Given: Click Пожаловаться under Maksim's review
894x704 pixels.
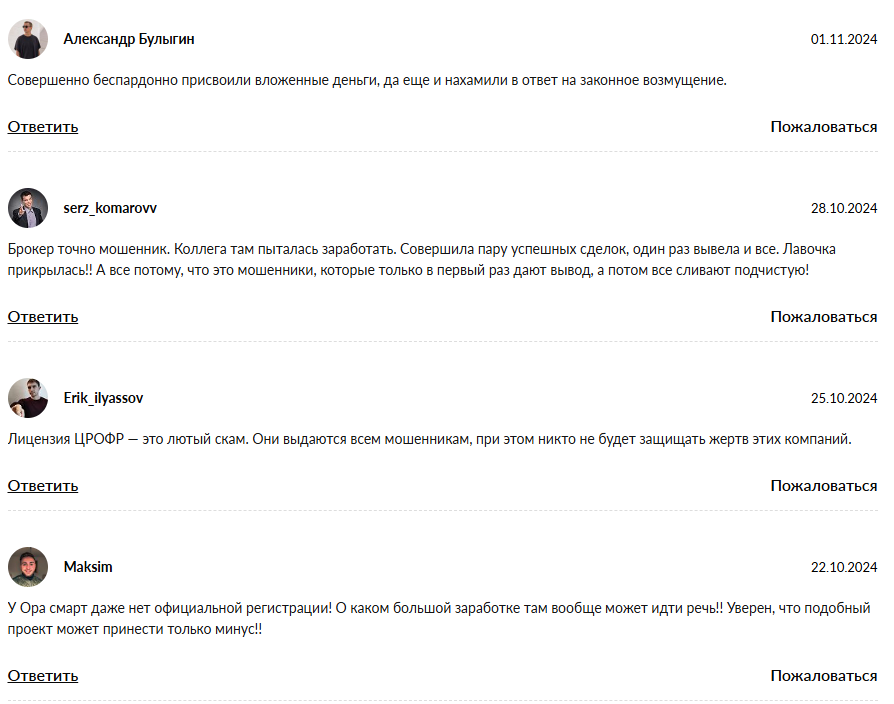Looking at the screenshot, I should pos(823,676).
